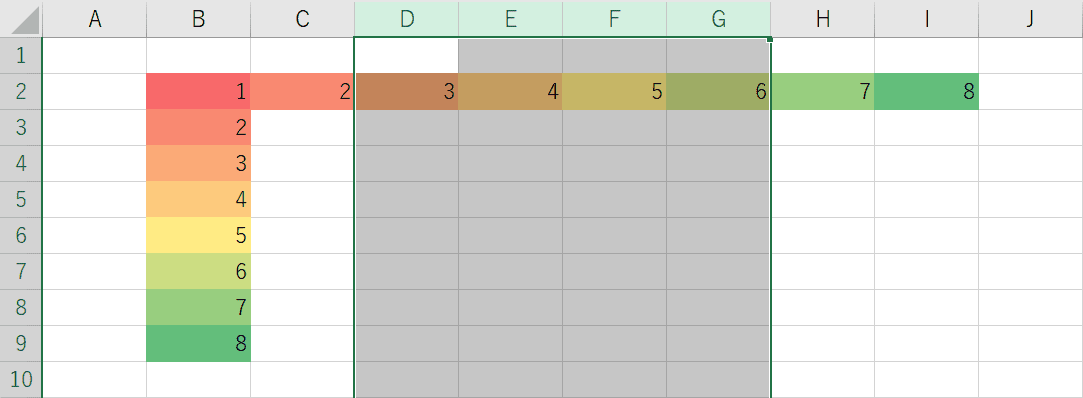Select row 10 header
Viewport: 1083px width, 398px height.
pyautogui.click(x=21, y=379)
